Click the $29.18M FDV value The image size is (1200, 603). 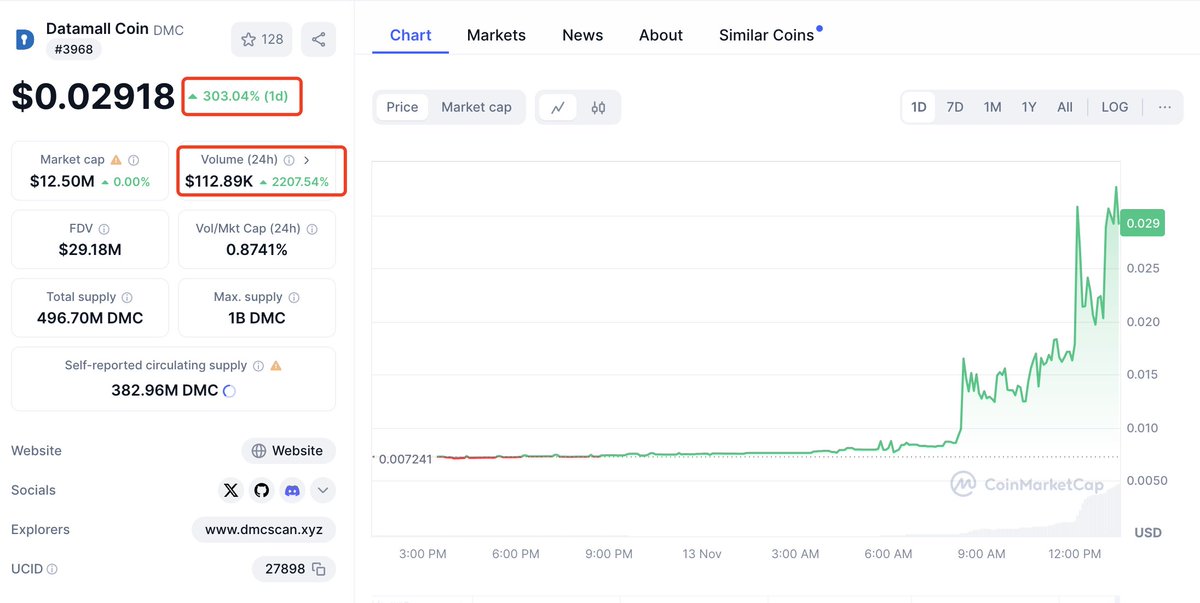90,250
